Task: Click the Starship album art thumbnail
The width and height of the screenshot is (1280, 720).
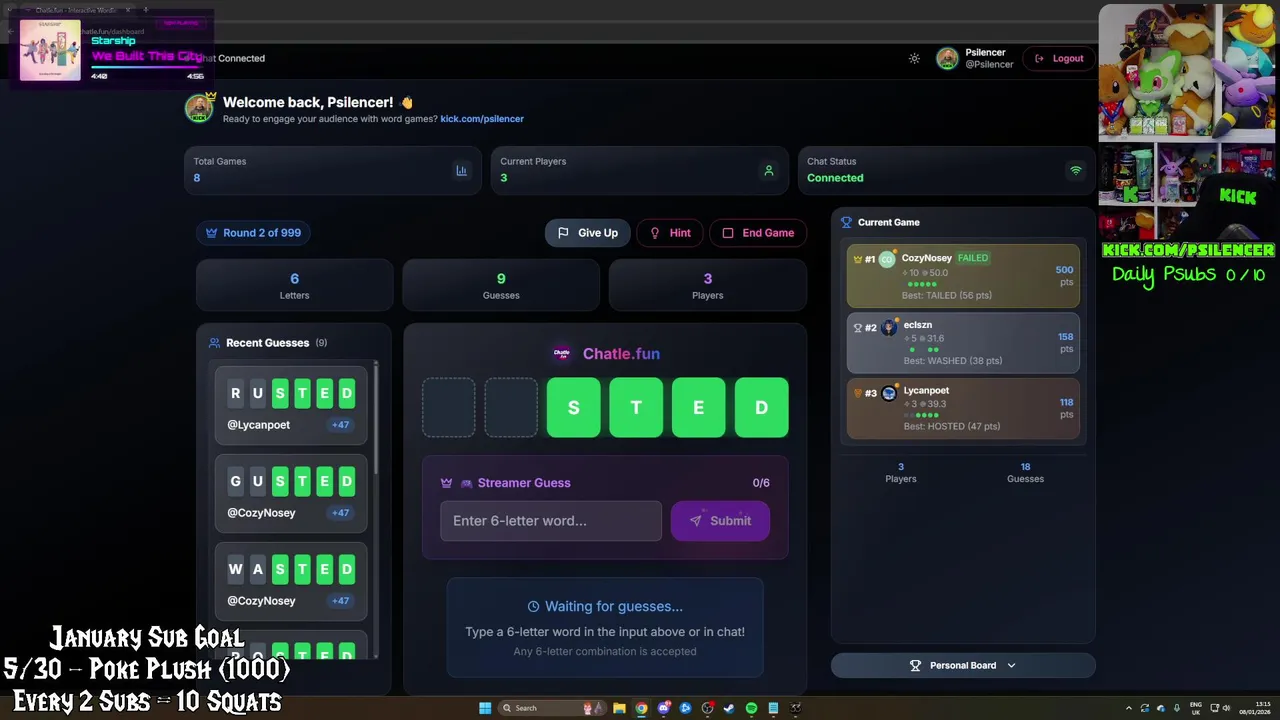Action: [x=50, y=50]
